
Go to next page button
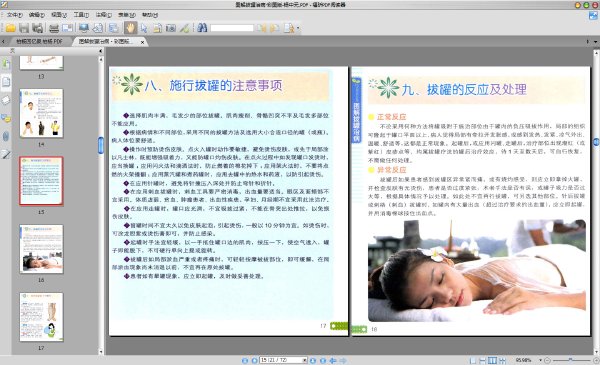(x=313, y=360)
